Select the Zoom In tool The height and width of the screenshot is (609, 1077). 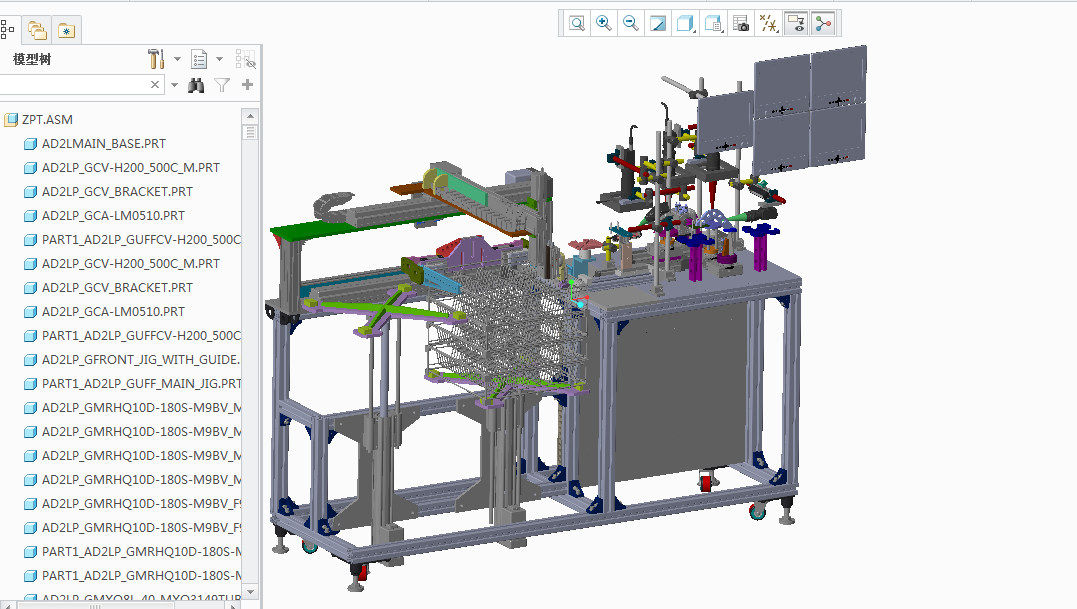coord(604,23)
